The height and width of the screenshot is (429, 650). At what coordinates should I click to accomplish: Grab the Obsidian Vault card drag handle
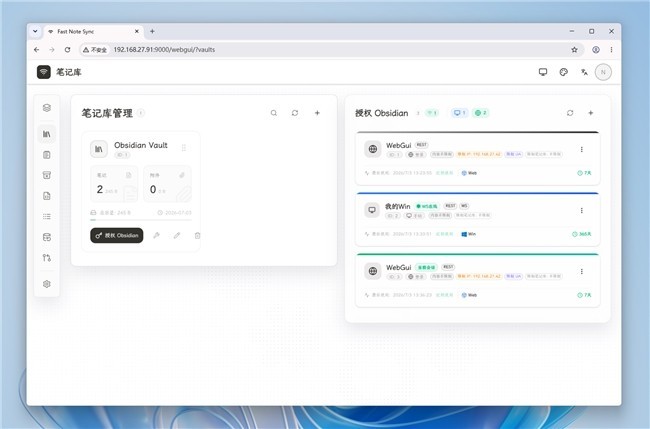(184, 148)
